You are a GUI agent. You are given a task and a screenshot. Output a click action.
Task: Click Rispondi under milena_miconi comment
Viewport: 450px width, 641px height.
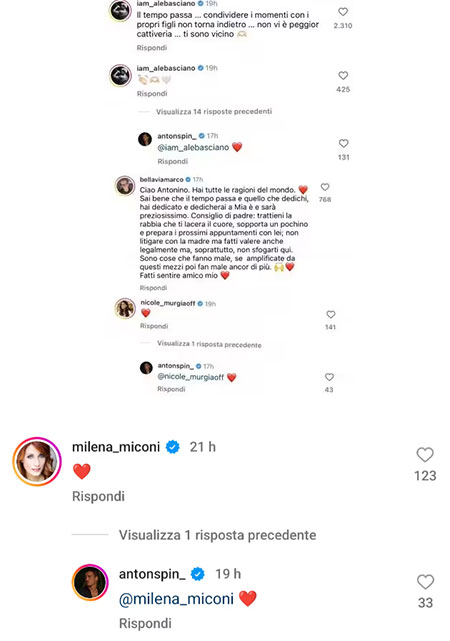point(98,496)
